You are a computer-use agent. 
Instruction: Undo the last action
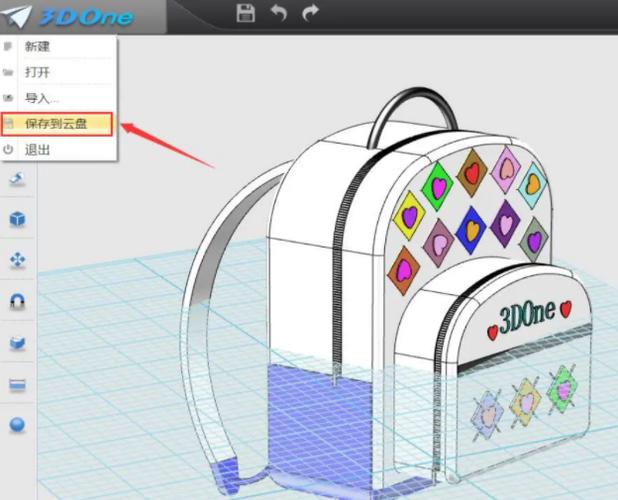[279, 13]
